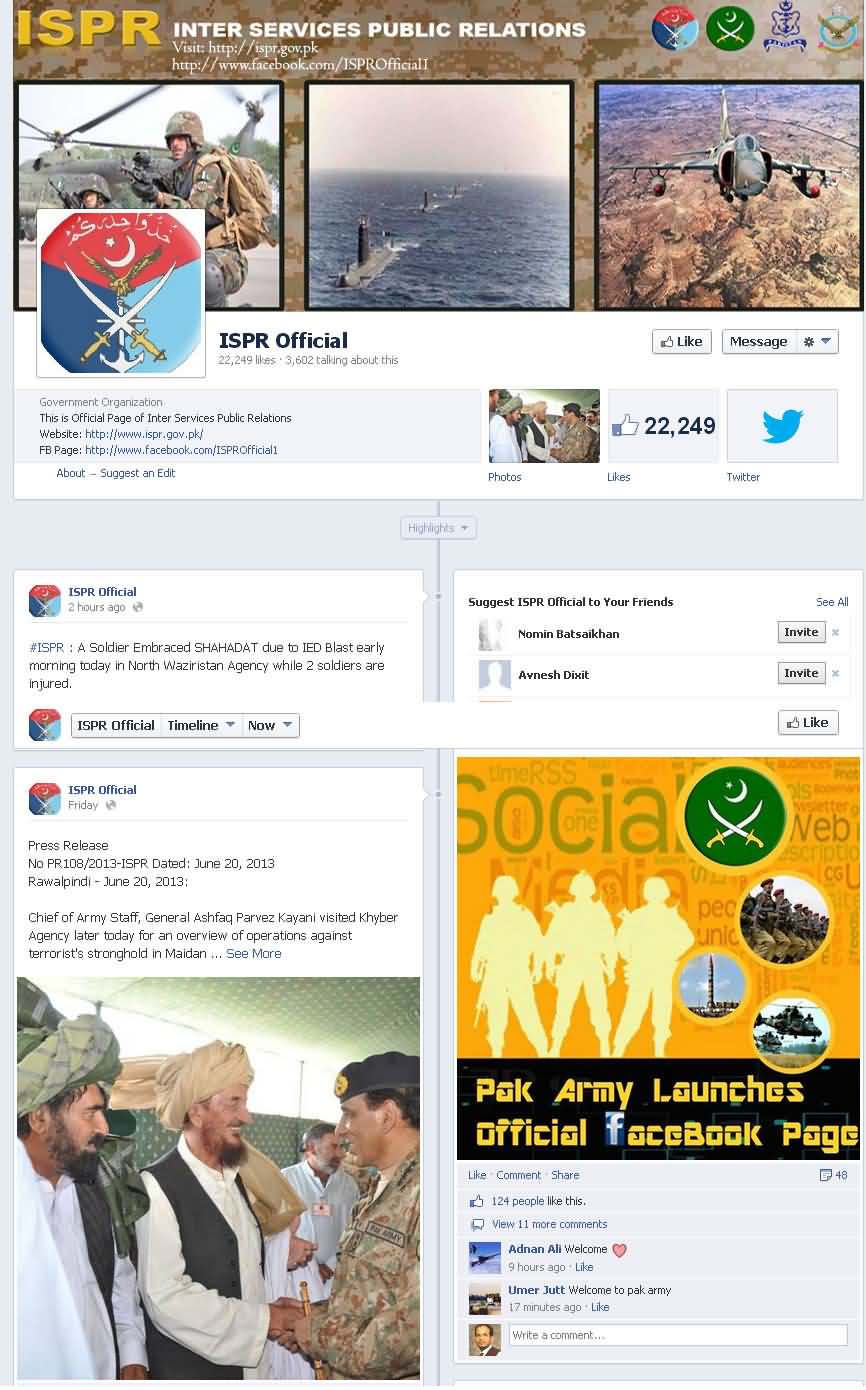Click the ISPR Official profile picture emblem

[x=121, y=293]
